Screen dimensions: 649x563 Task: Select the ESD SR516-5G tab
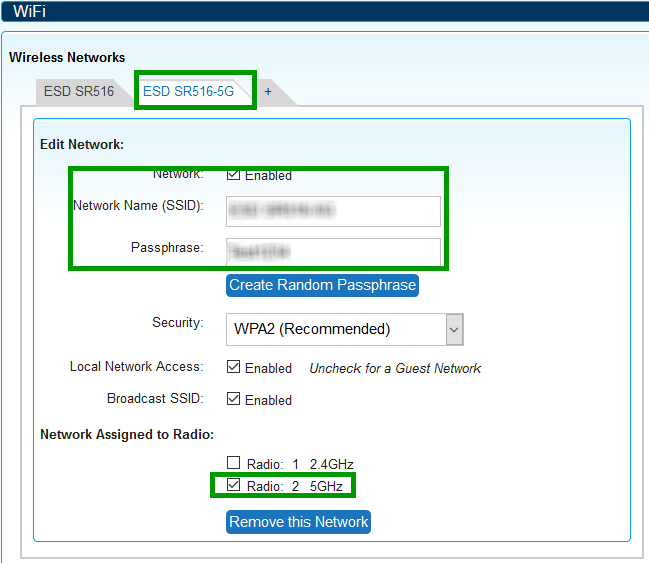point(188,91)
